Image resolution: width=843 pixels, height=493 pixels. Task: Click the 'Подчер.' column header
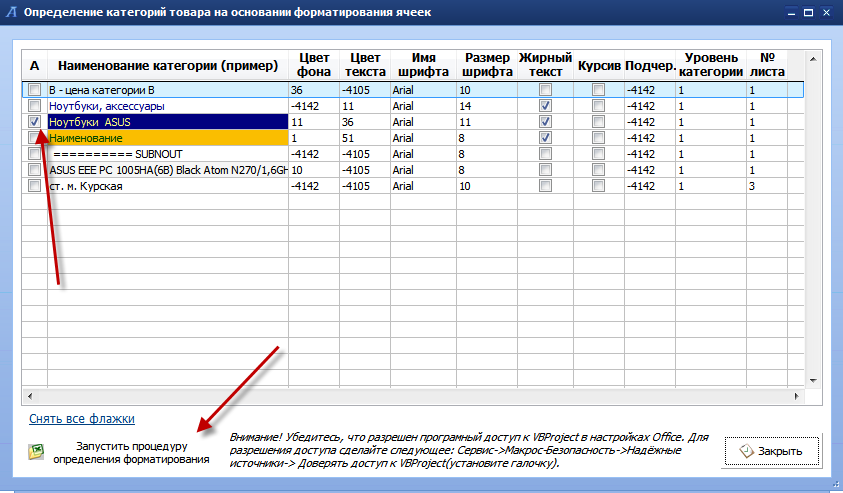click(650, 66)
